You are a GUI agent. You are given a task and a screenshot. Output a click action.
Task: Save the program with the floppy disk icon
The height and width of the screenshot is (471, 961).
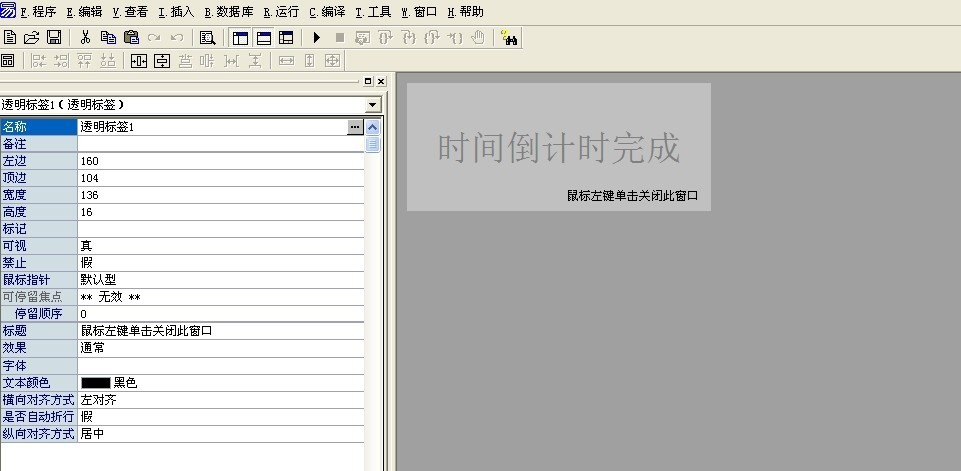pyautogui.click(x=54, y=38)
